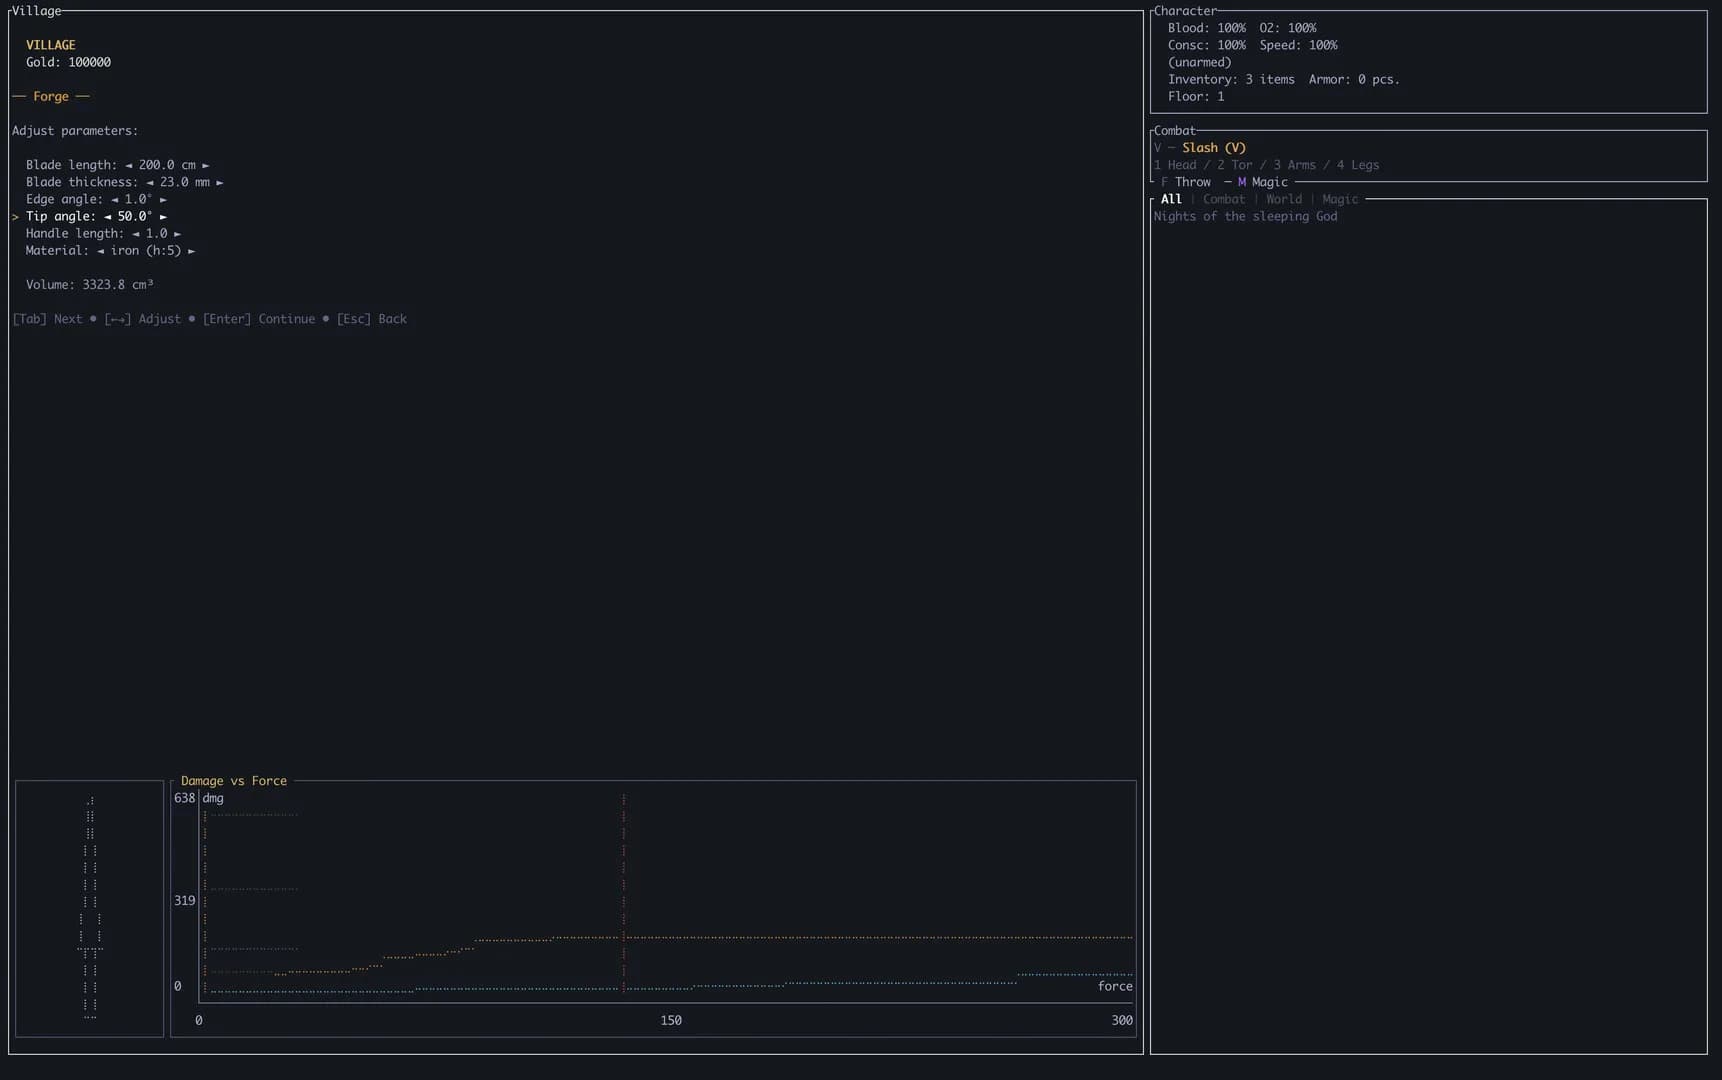Viewport: 1722px width, 1080px height.
Task: Click the Nights of the sleeping God message
Action: [1245, 216]
